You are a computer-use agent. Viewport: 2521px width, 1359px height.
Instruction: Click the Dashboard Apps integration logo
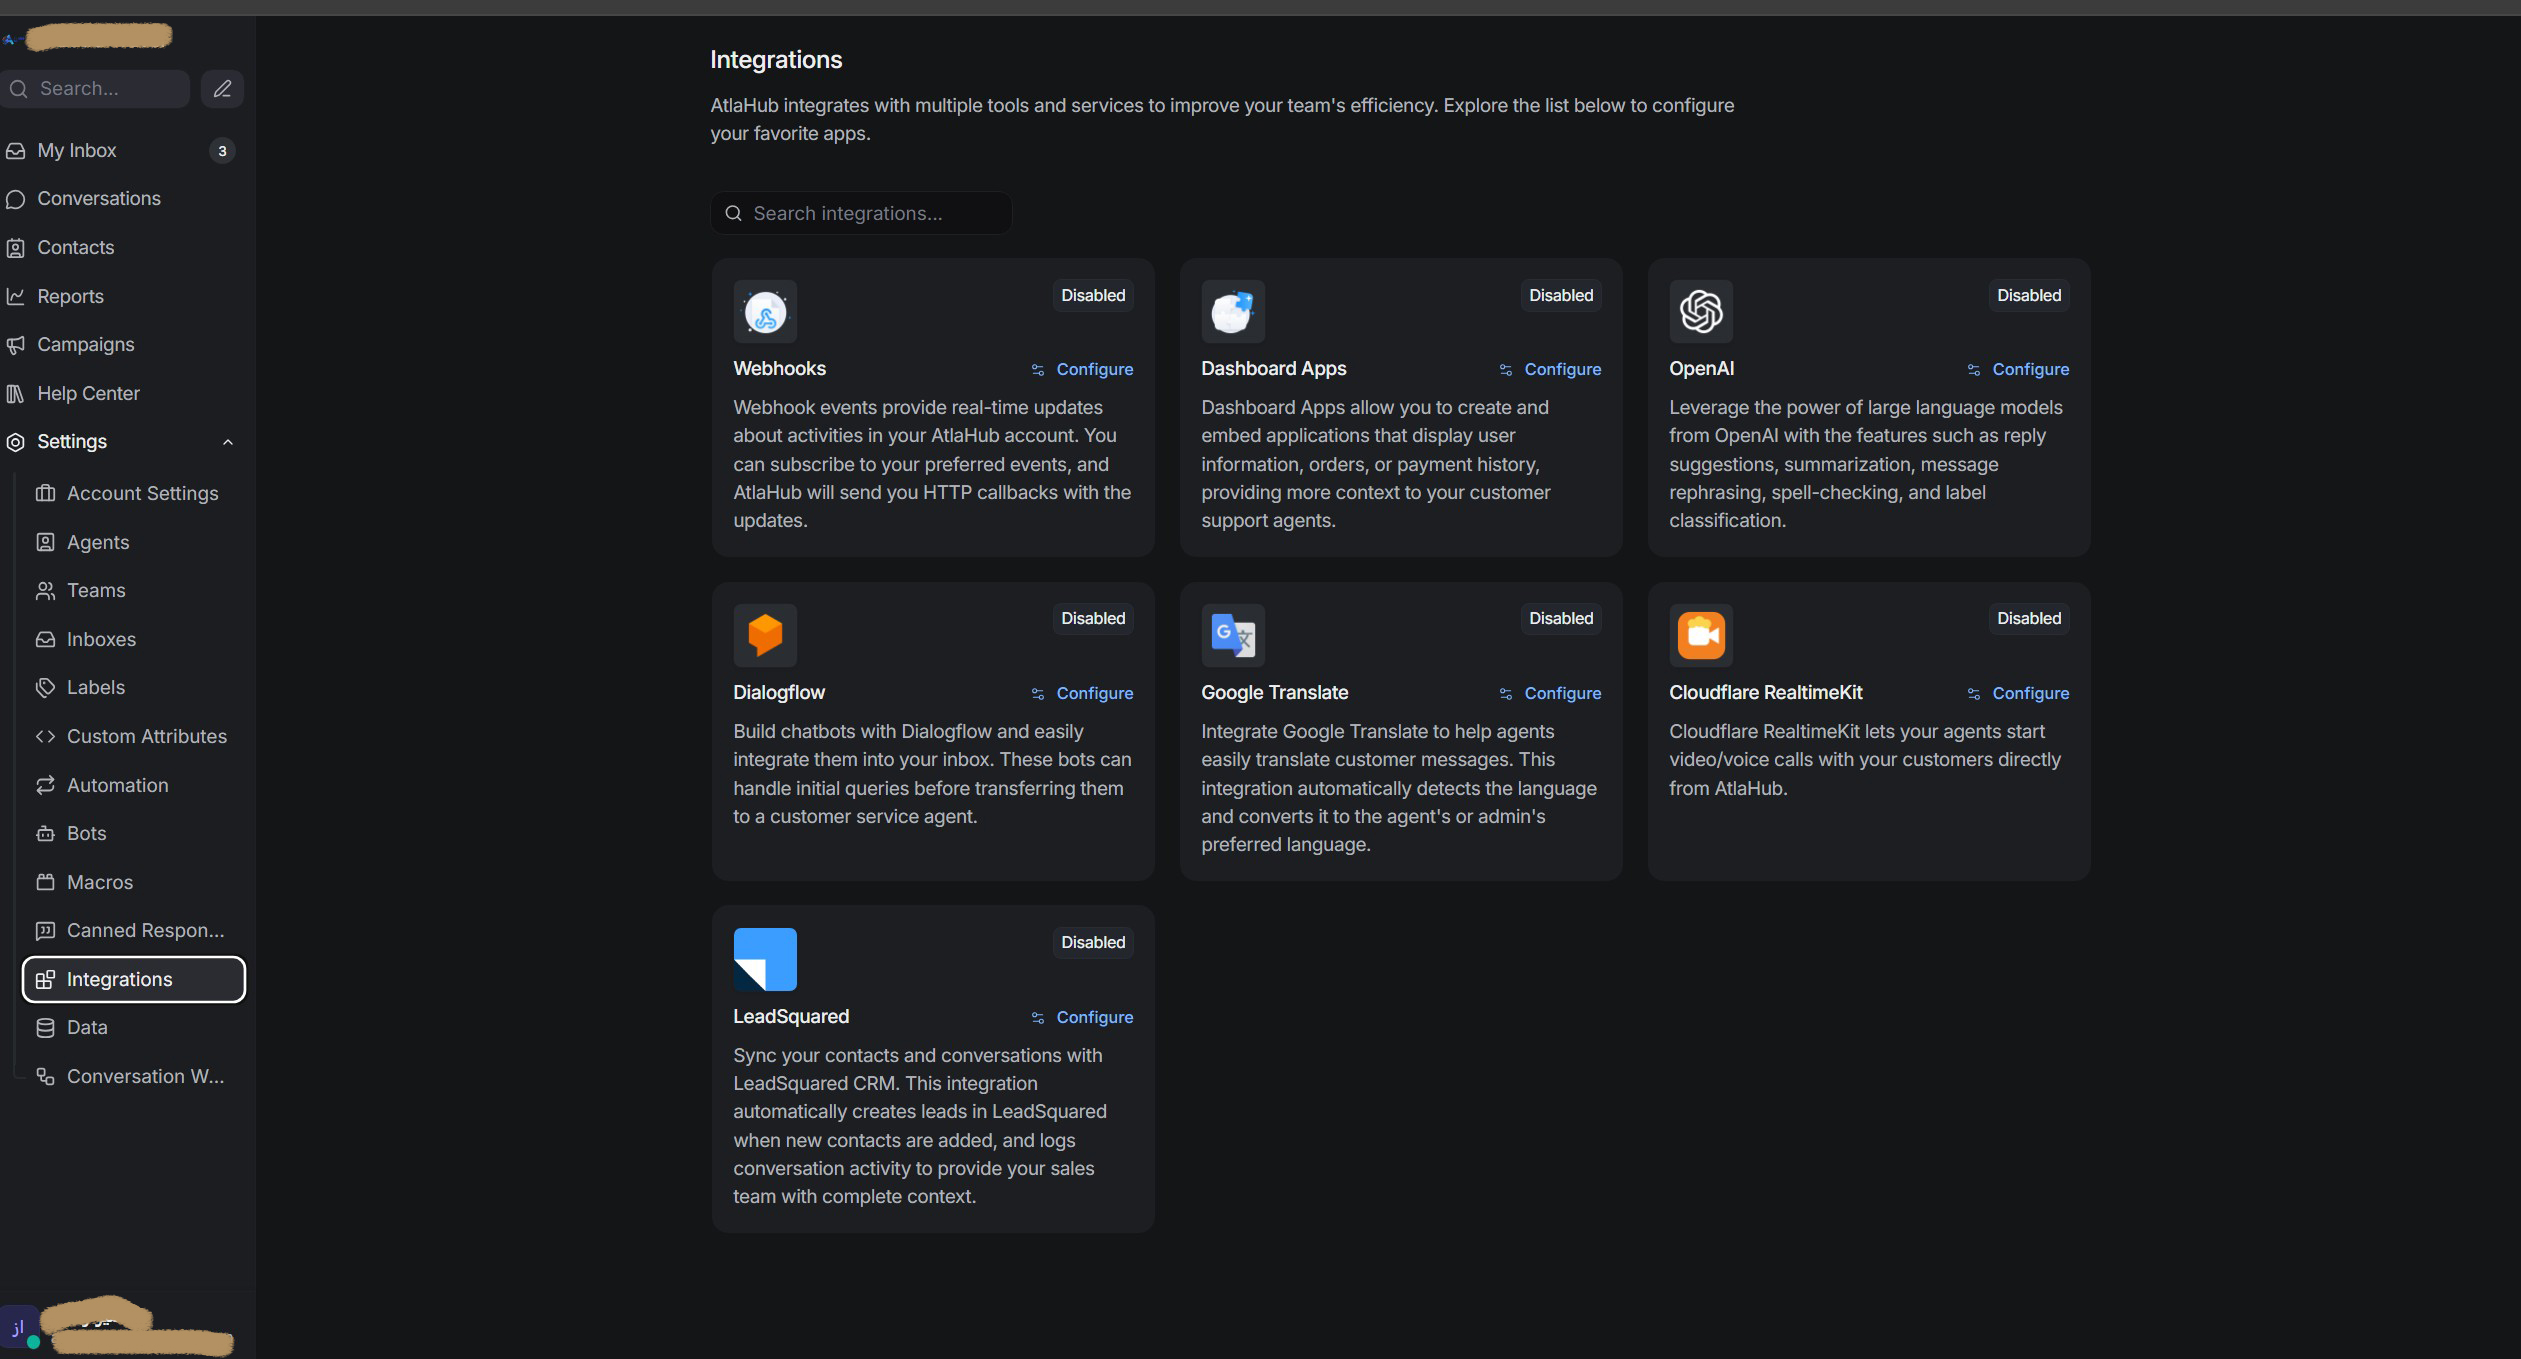[1233, 312]
